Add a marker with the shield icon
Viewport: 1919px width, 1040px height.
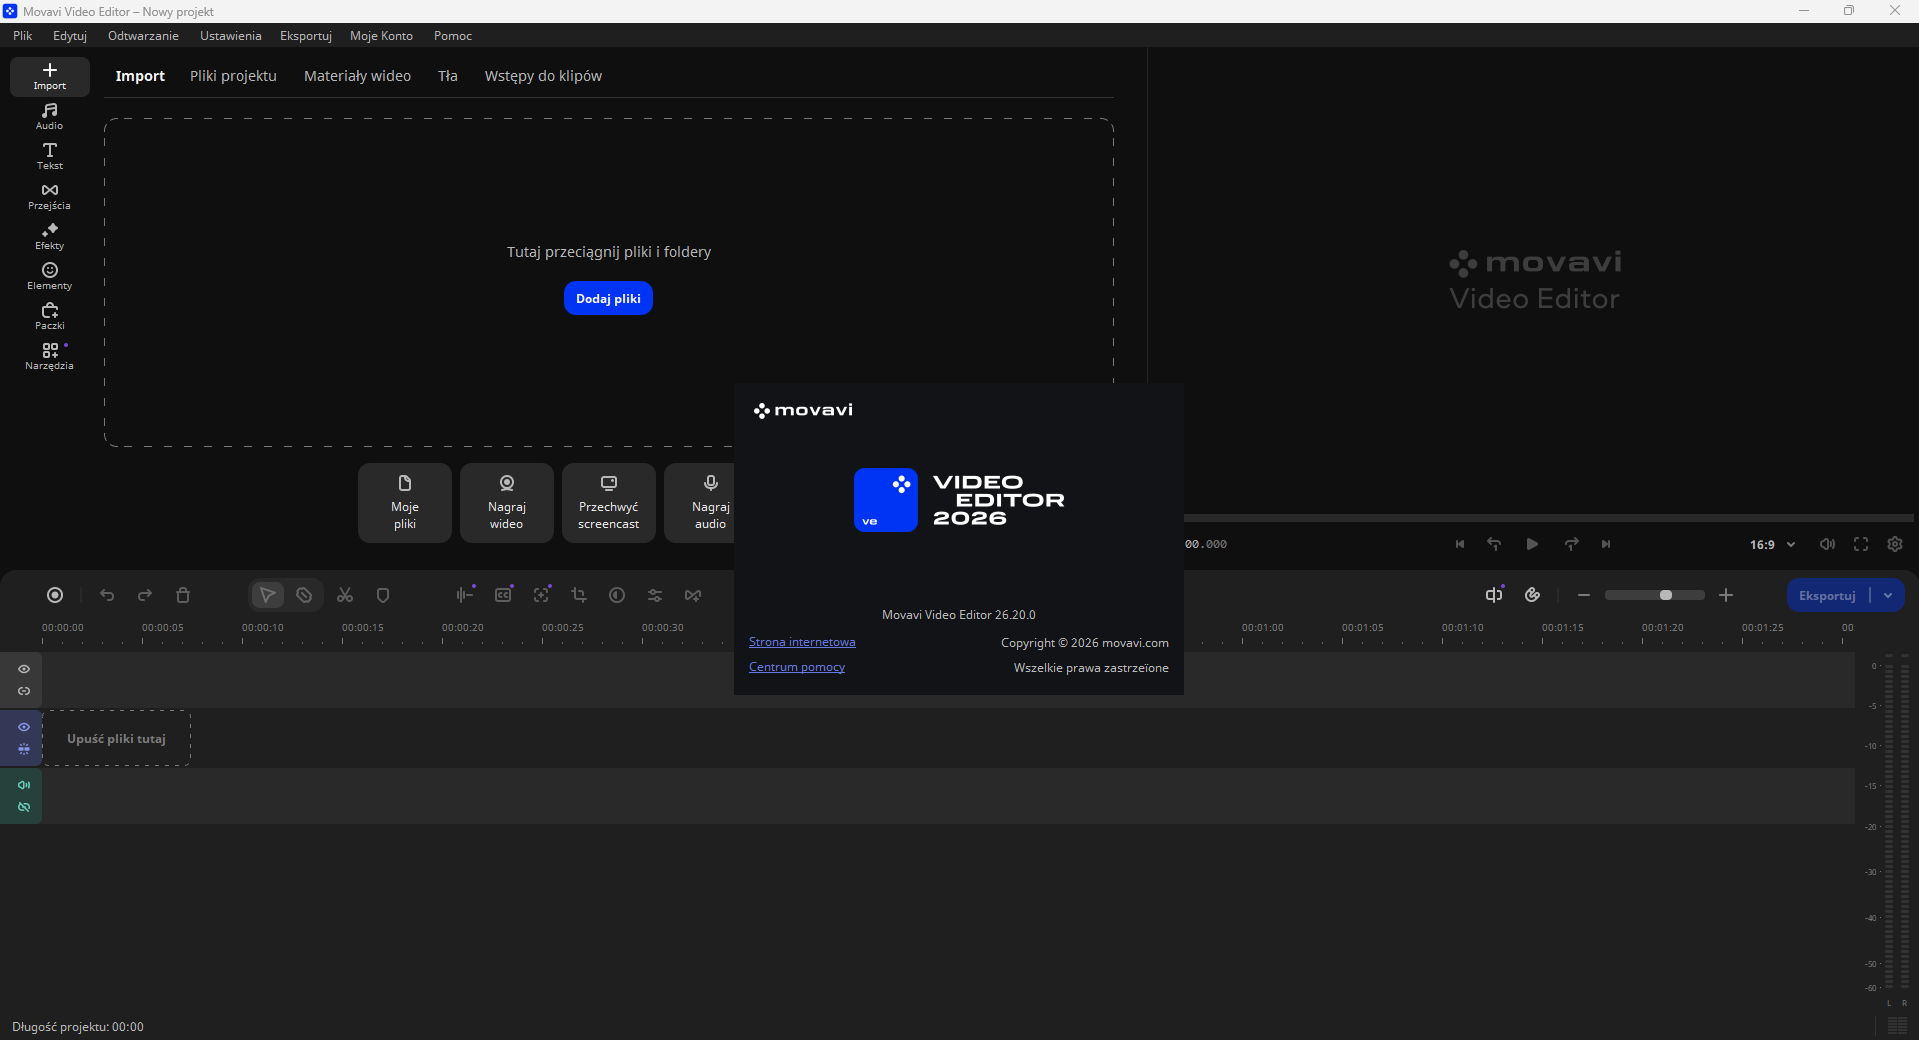pyautogui.click(x=383, y=595)
